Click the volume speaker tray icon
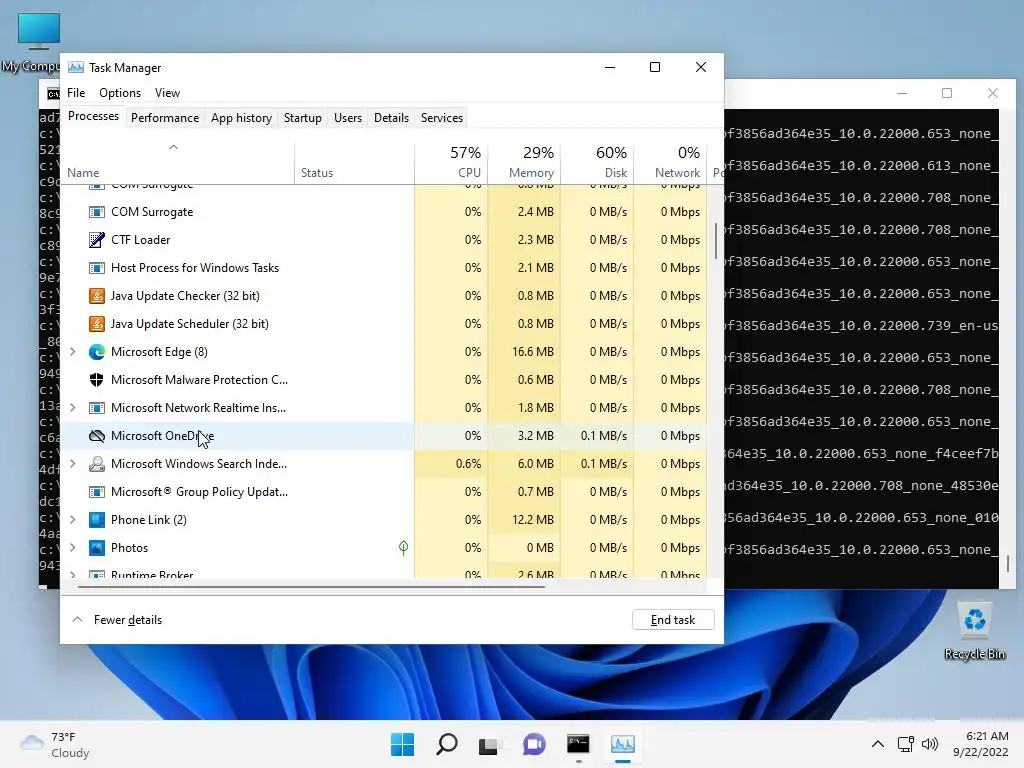Image resolution: width=1024 pixels, height=768 pixels. pos(929,744)
